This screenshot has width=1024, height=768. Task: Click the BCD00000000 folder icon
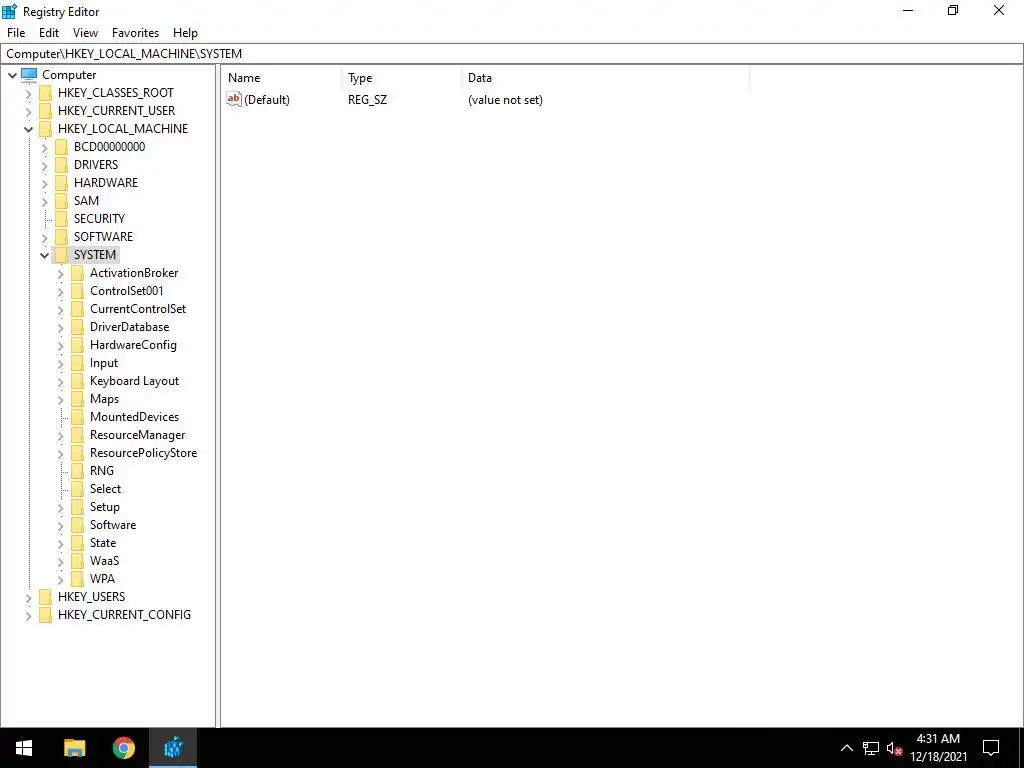(x=61, y=147)
